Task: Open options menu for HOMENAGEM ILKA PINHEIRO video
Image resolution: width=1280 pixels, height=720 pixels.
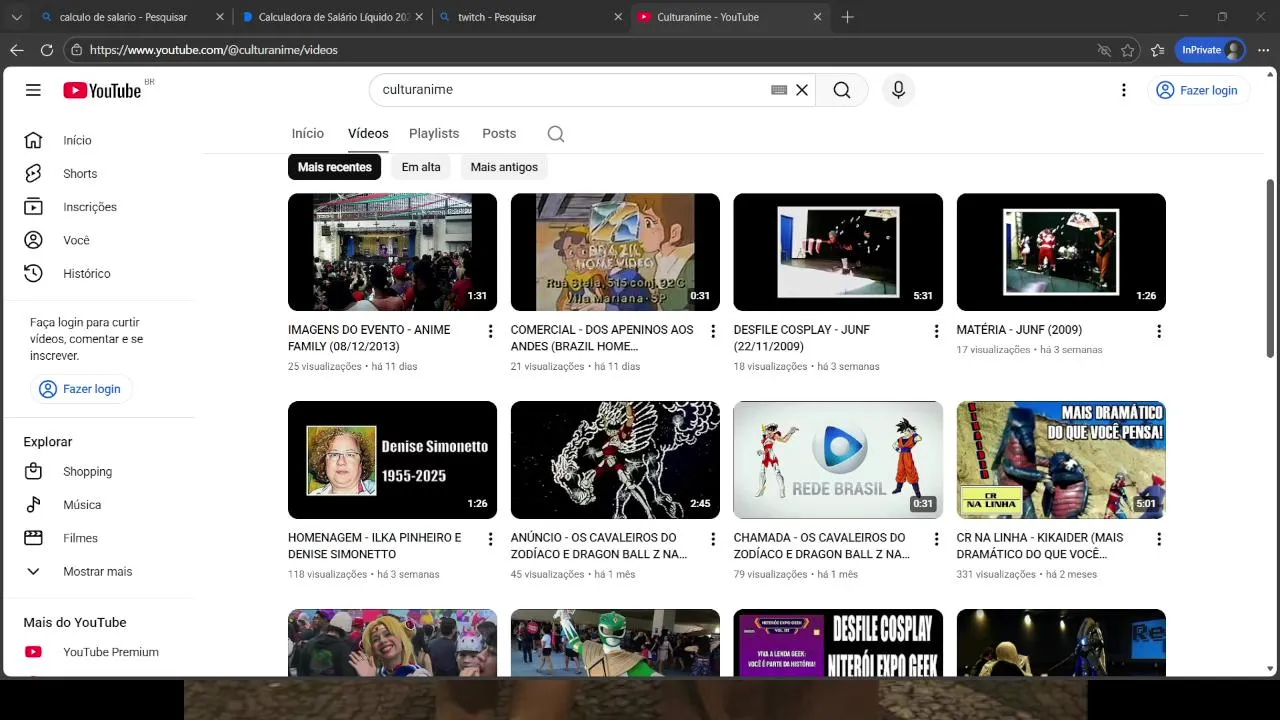Action: point(490,539)
